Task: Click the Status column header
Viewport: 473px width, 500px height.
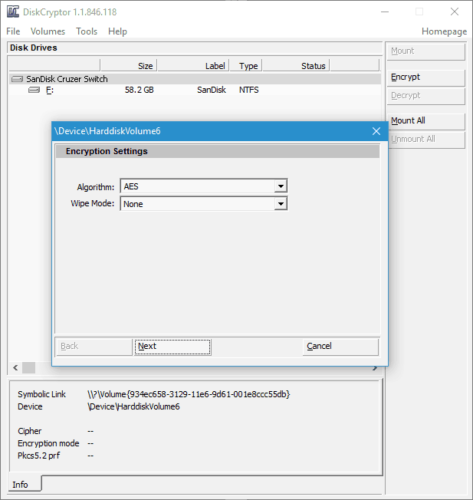Action: [x=296, y=66]
